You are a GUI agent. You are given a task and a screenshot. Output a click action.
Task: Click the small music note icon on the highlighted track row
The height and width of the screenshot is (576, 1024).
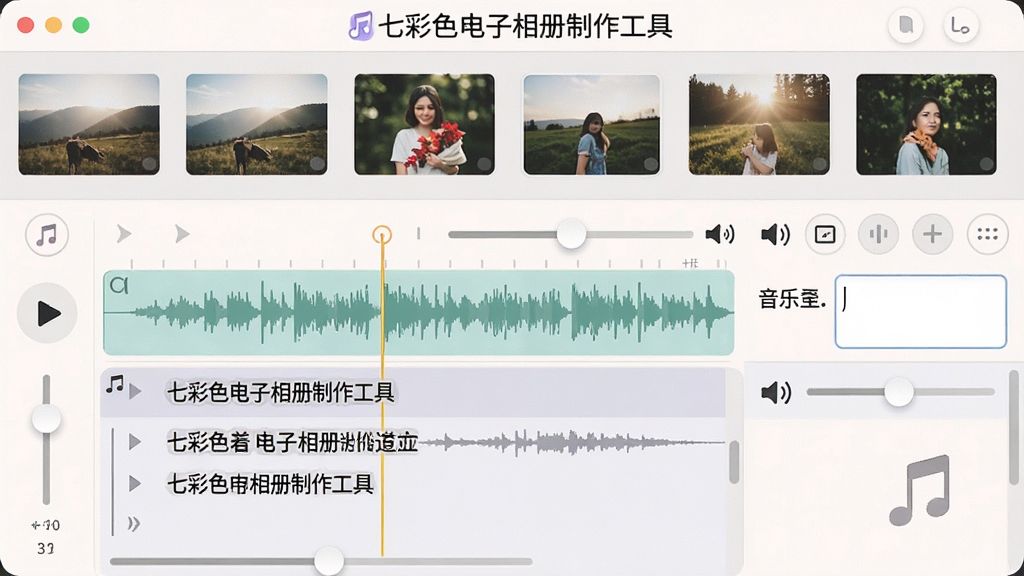(115, 384)
